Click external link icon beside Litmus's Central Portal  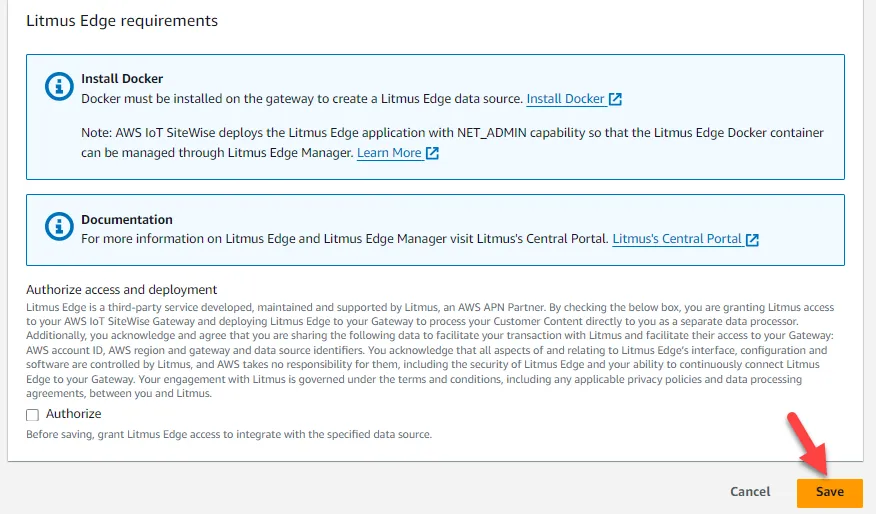(x=753, y=240)
